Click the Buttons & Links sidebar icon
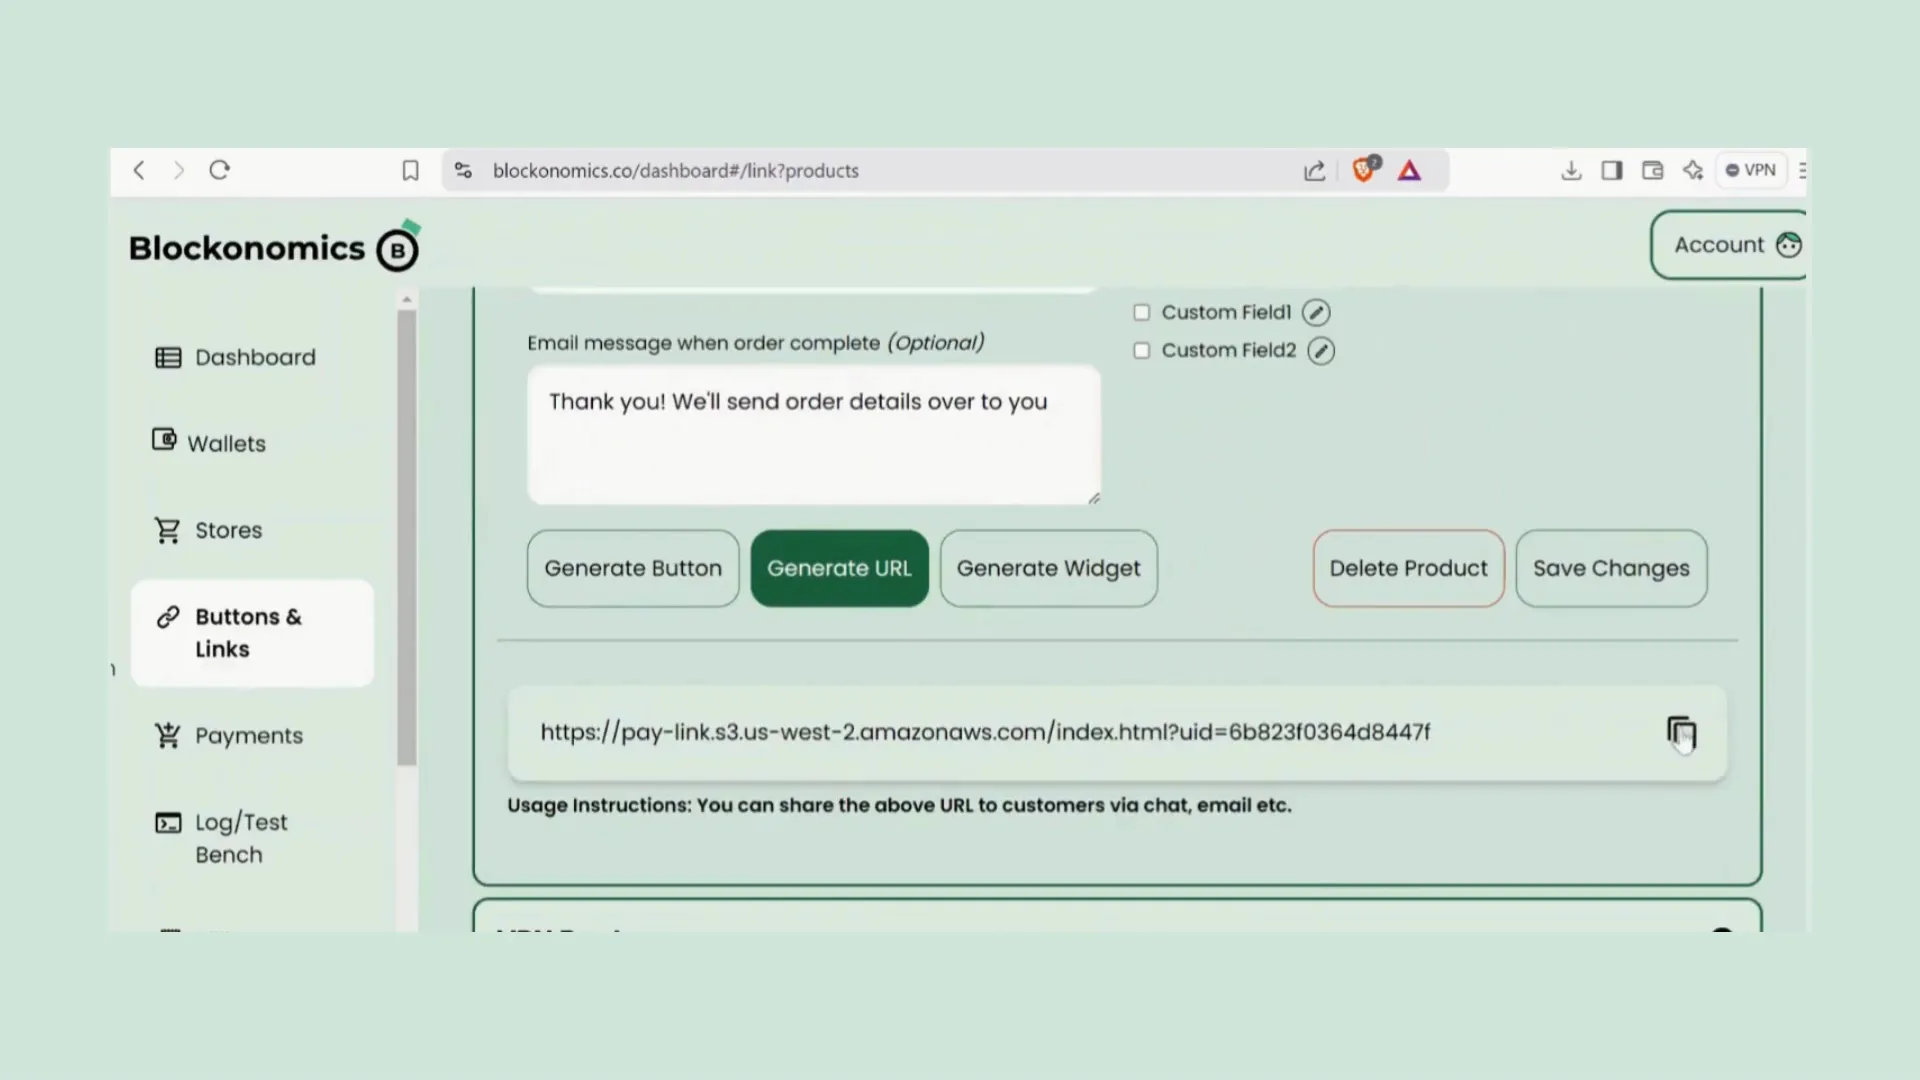Image resolution: width=1920 pixels, height=1080 pixels. click(166, 616)
